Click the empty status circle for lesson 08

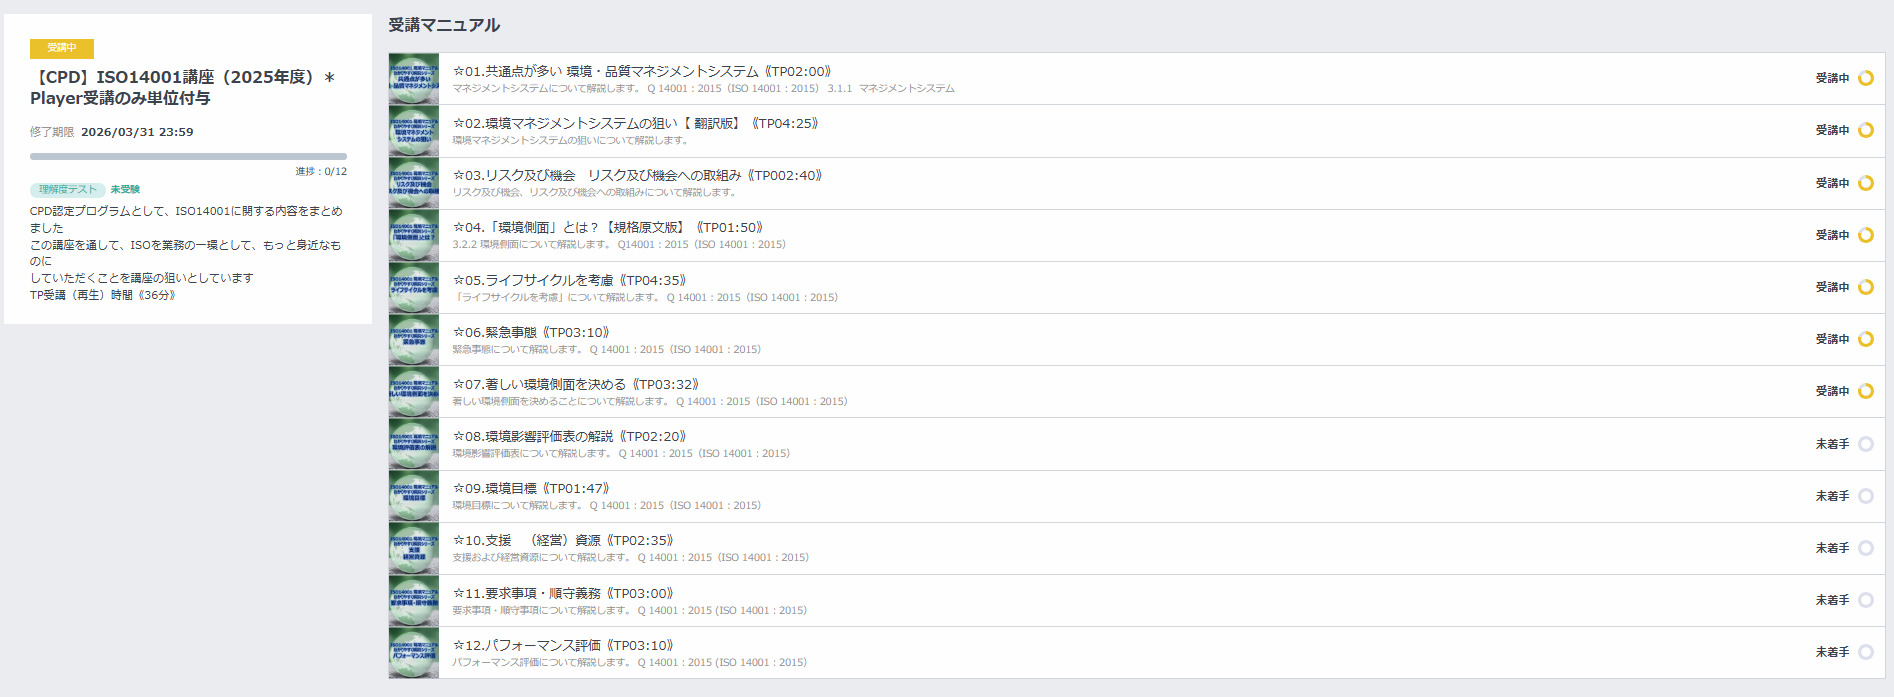click(x=1865, y=444)
